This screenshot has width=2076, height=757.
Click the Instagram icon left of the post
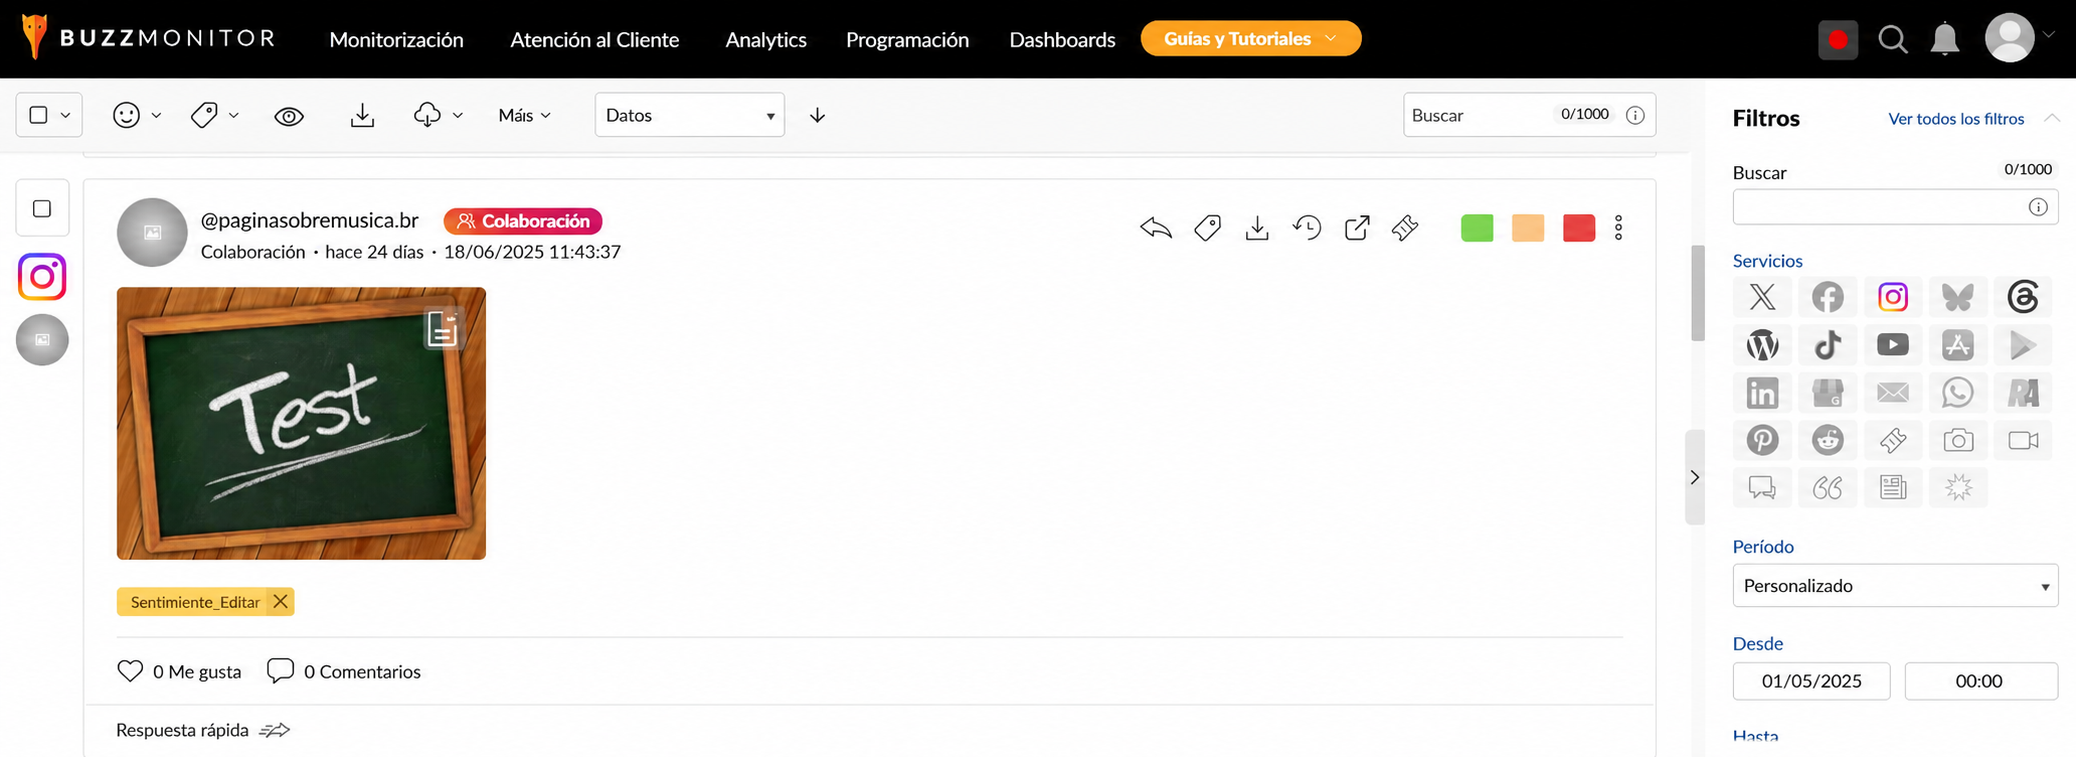click(42, 276)
